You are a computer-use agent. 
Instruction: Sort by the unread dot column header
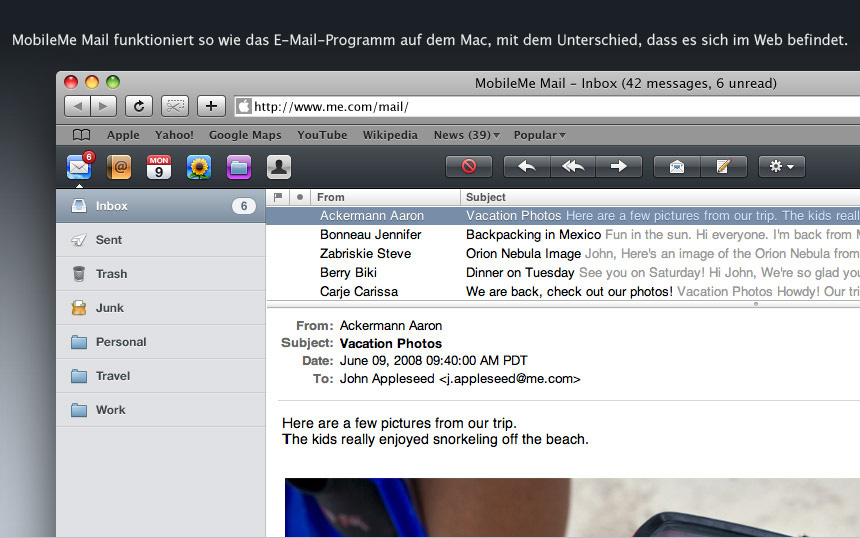299,197
